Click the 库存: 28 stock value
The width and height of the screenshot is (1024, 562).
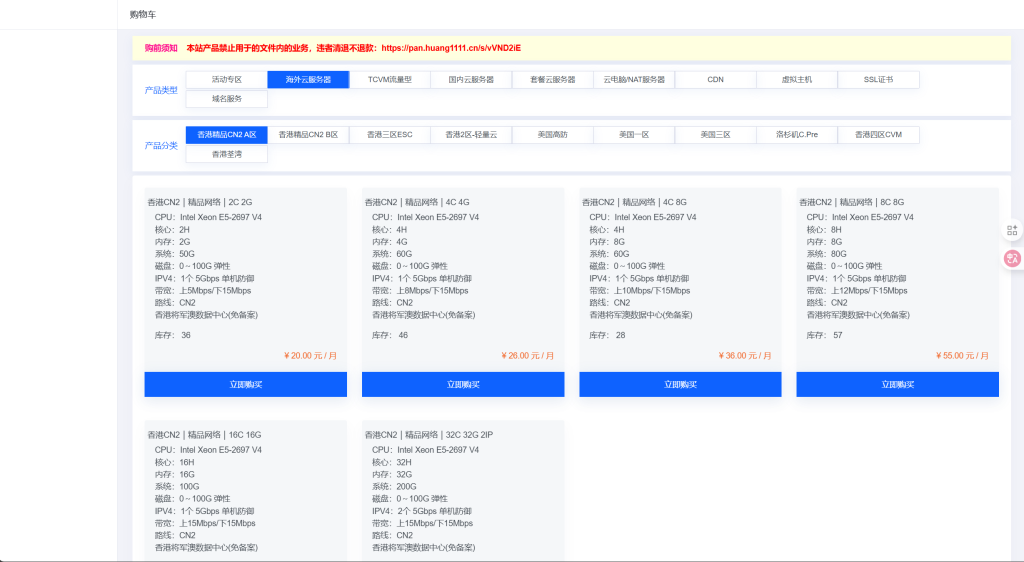[x=607, y=335]
